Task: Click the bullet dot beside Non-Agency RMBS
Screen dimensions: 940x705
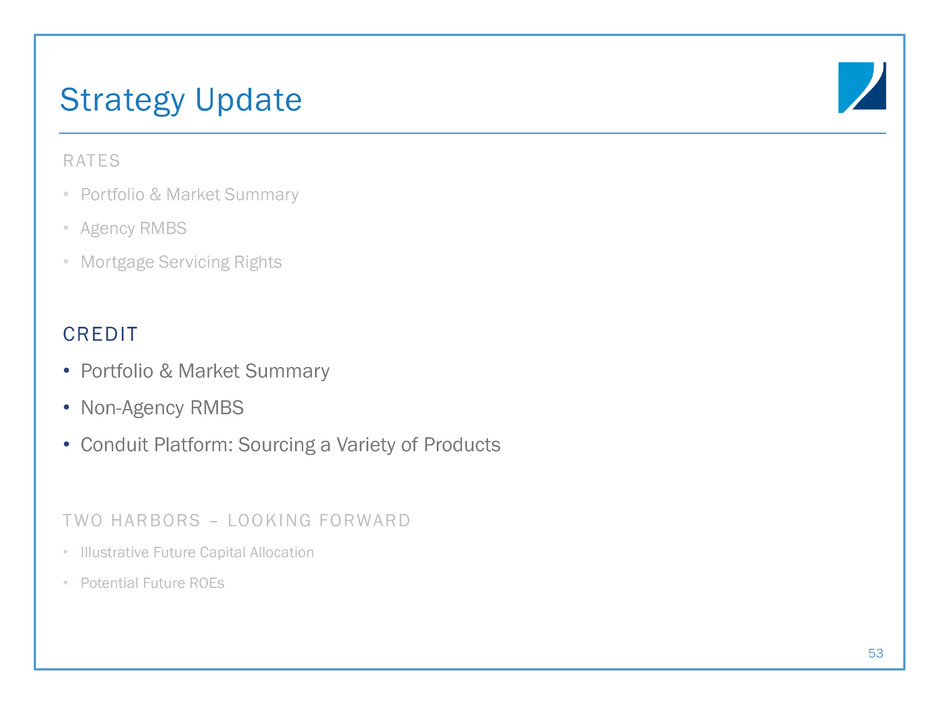Action: [66, 408]
